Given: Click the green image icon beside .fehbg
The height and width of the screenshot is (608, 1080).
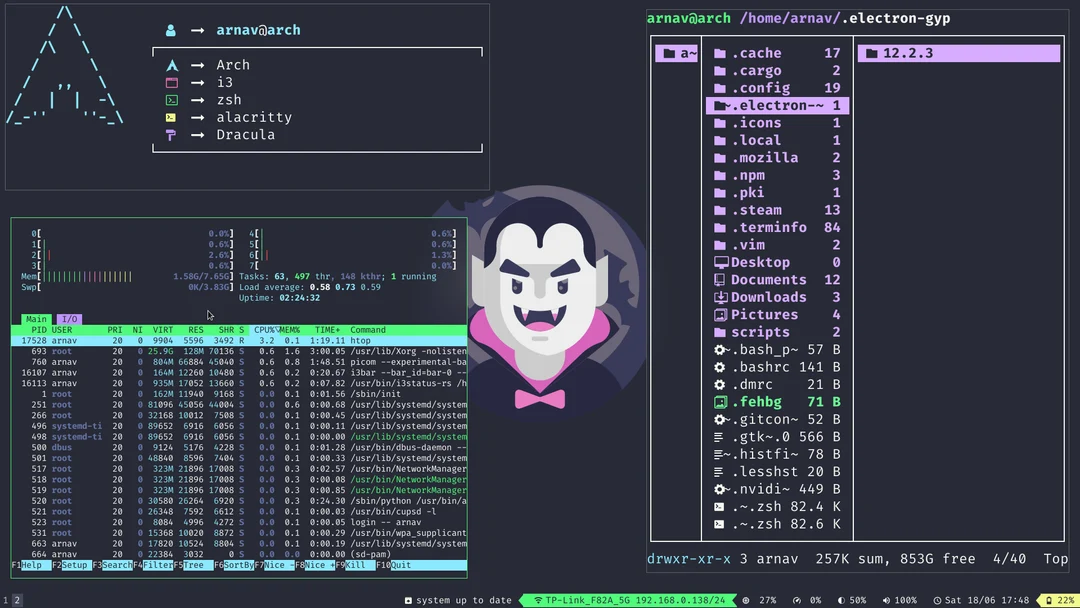Looking at the screenshot, I should point(718,402).
